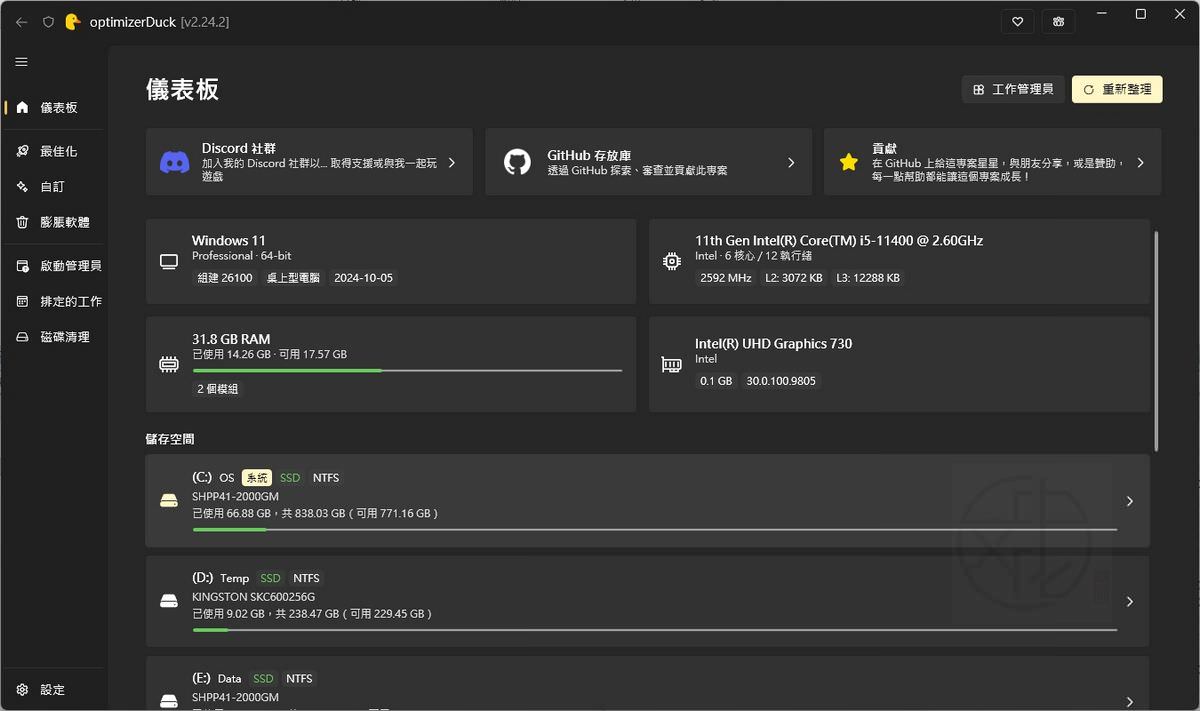
Task: Click the E: drive icon
Action: (x=169, y=701)
